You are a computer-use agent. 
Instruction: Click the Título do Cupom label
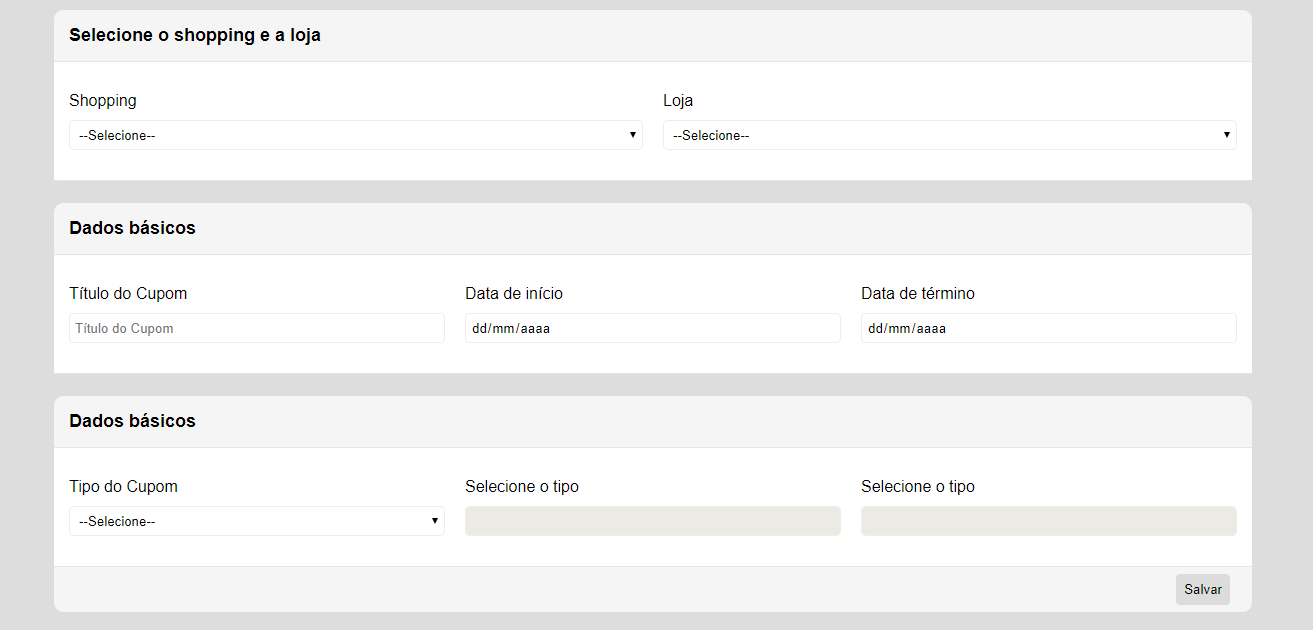pos(128,293)
